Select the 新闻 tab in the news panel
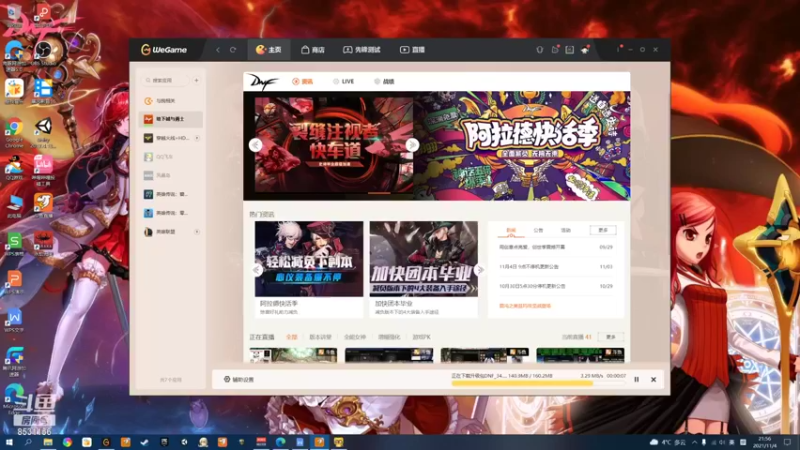This screenshot has width=800, height=450. click(511, 231)
